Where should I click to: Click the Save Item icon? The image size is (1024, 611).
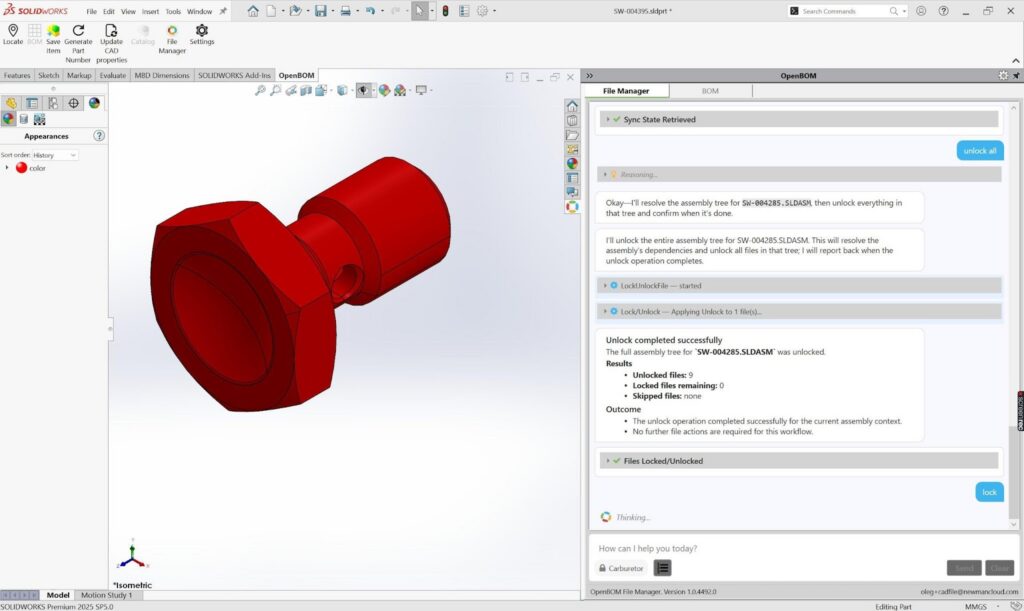pyautogui.click(x=53, y=31)
